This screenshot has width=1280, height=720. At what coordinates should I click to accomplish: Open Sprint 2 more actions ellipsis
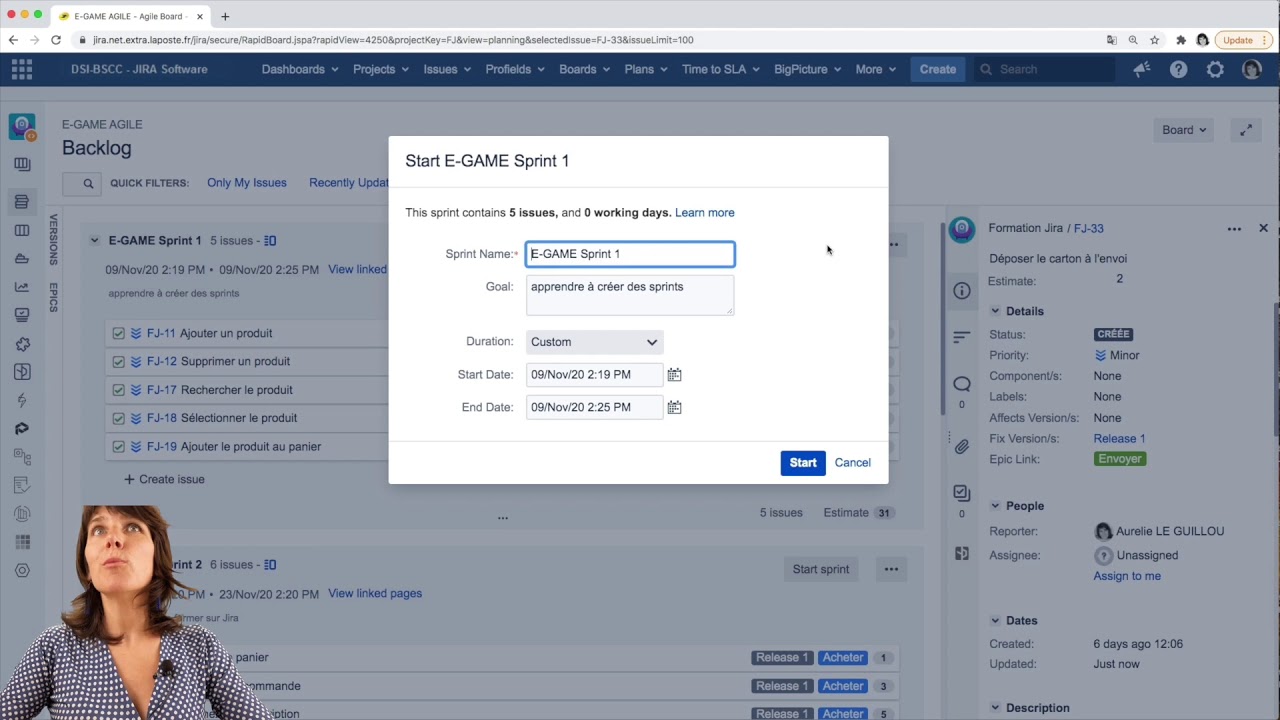point(891,569)
